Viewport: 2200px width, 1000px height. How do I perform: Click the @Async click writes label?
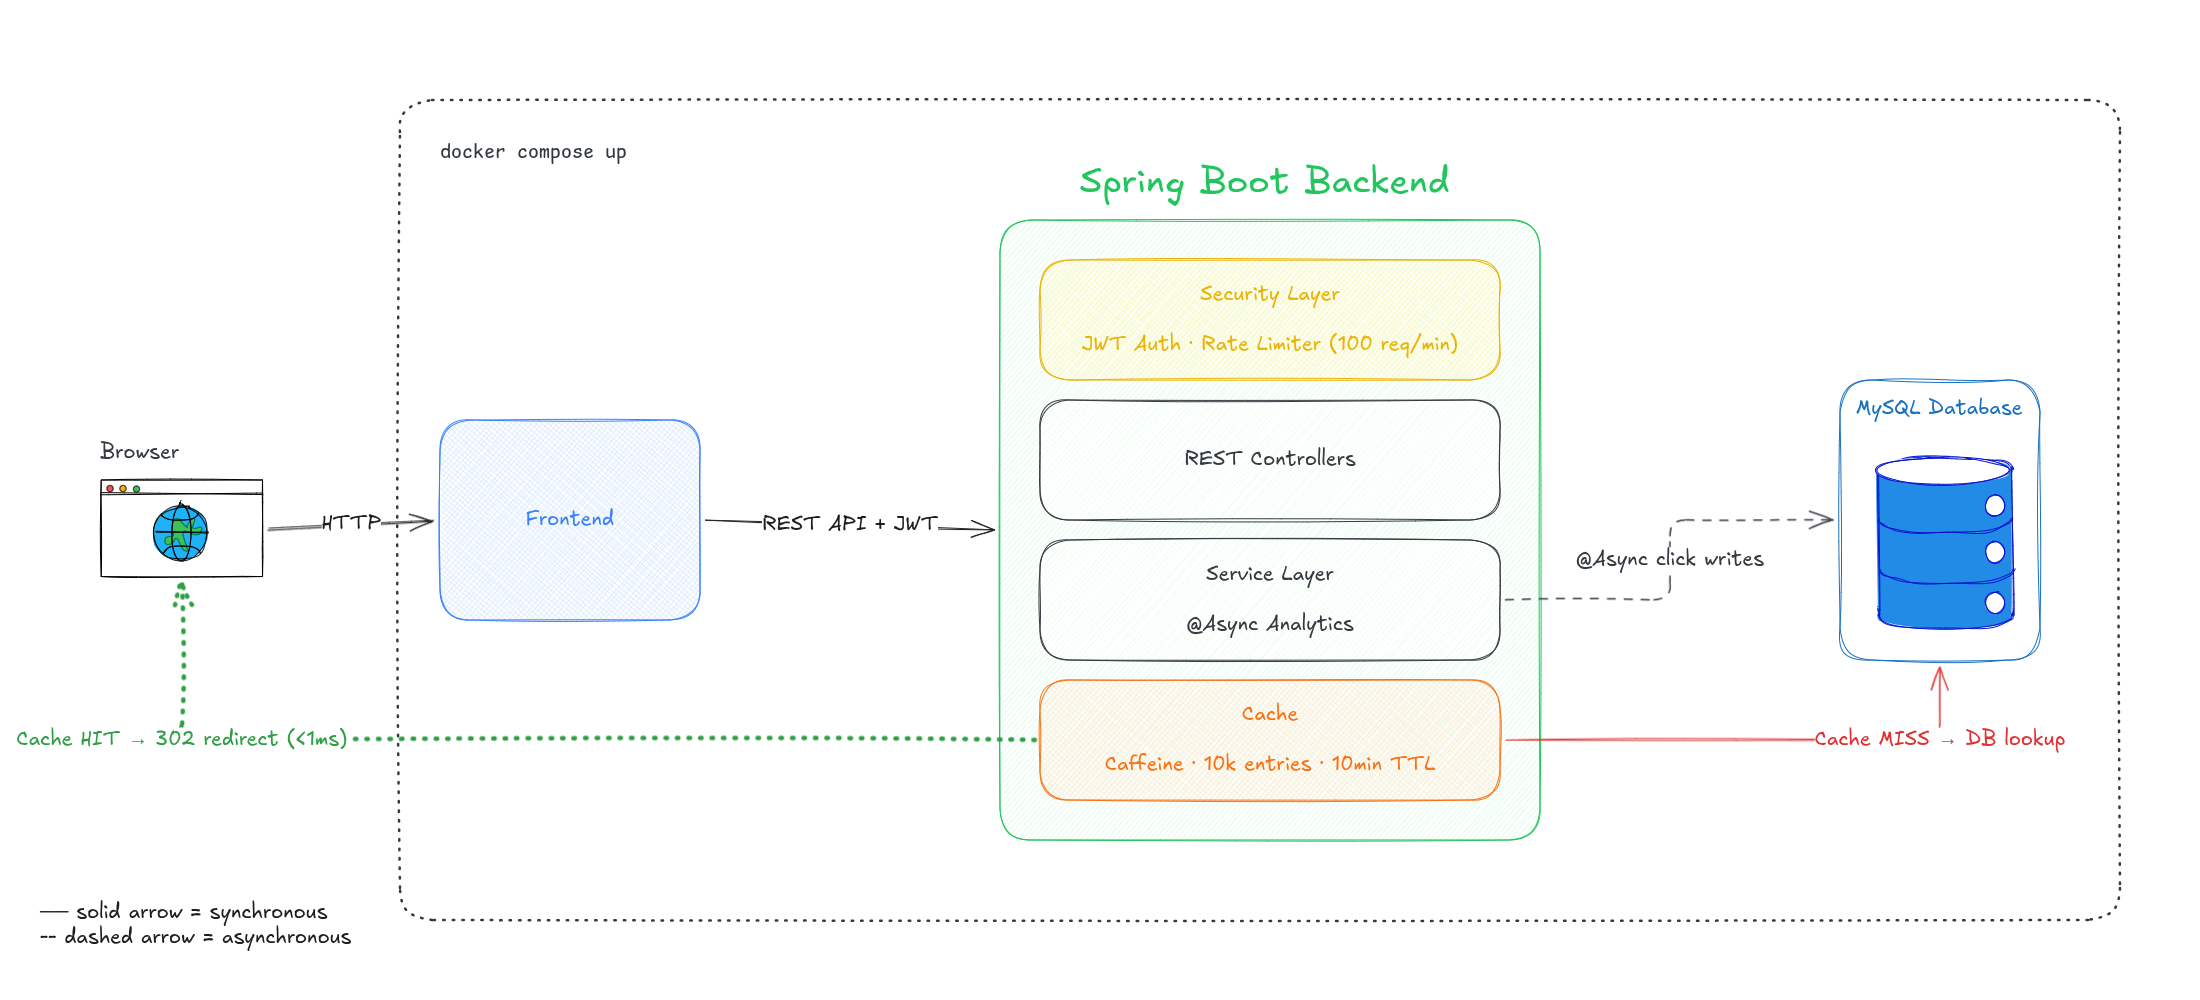click(x=1669, y=559)
